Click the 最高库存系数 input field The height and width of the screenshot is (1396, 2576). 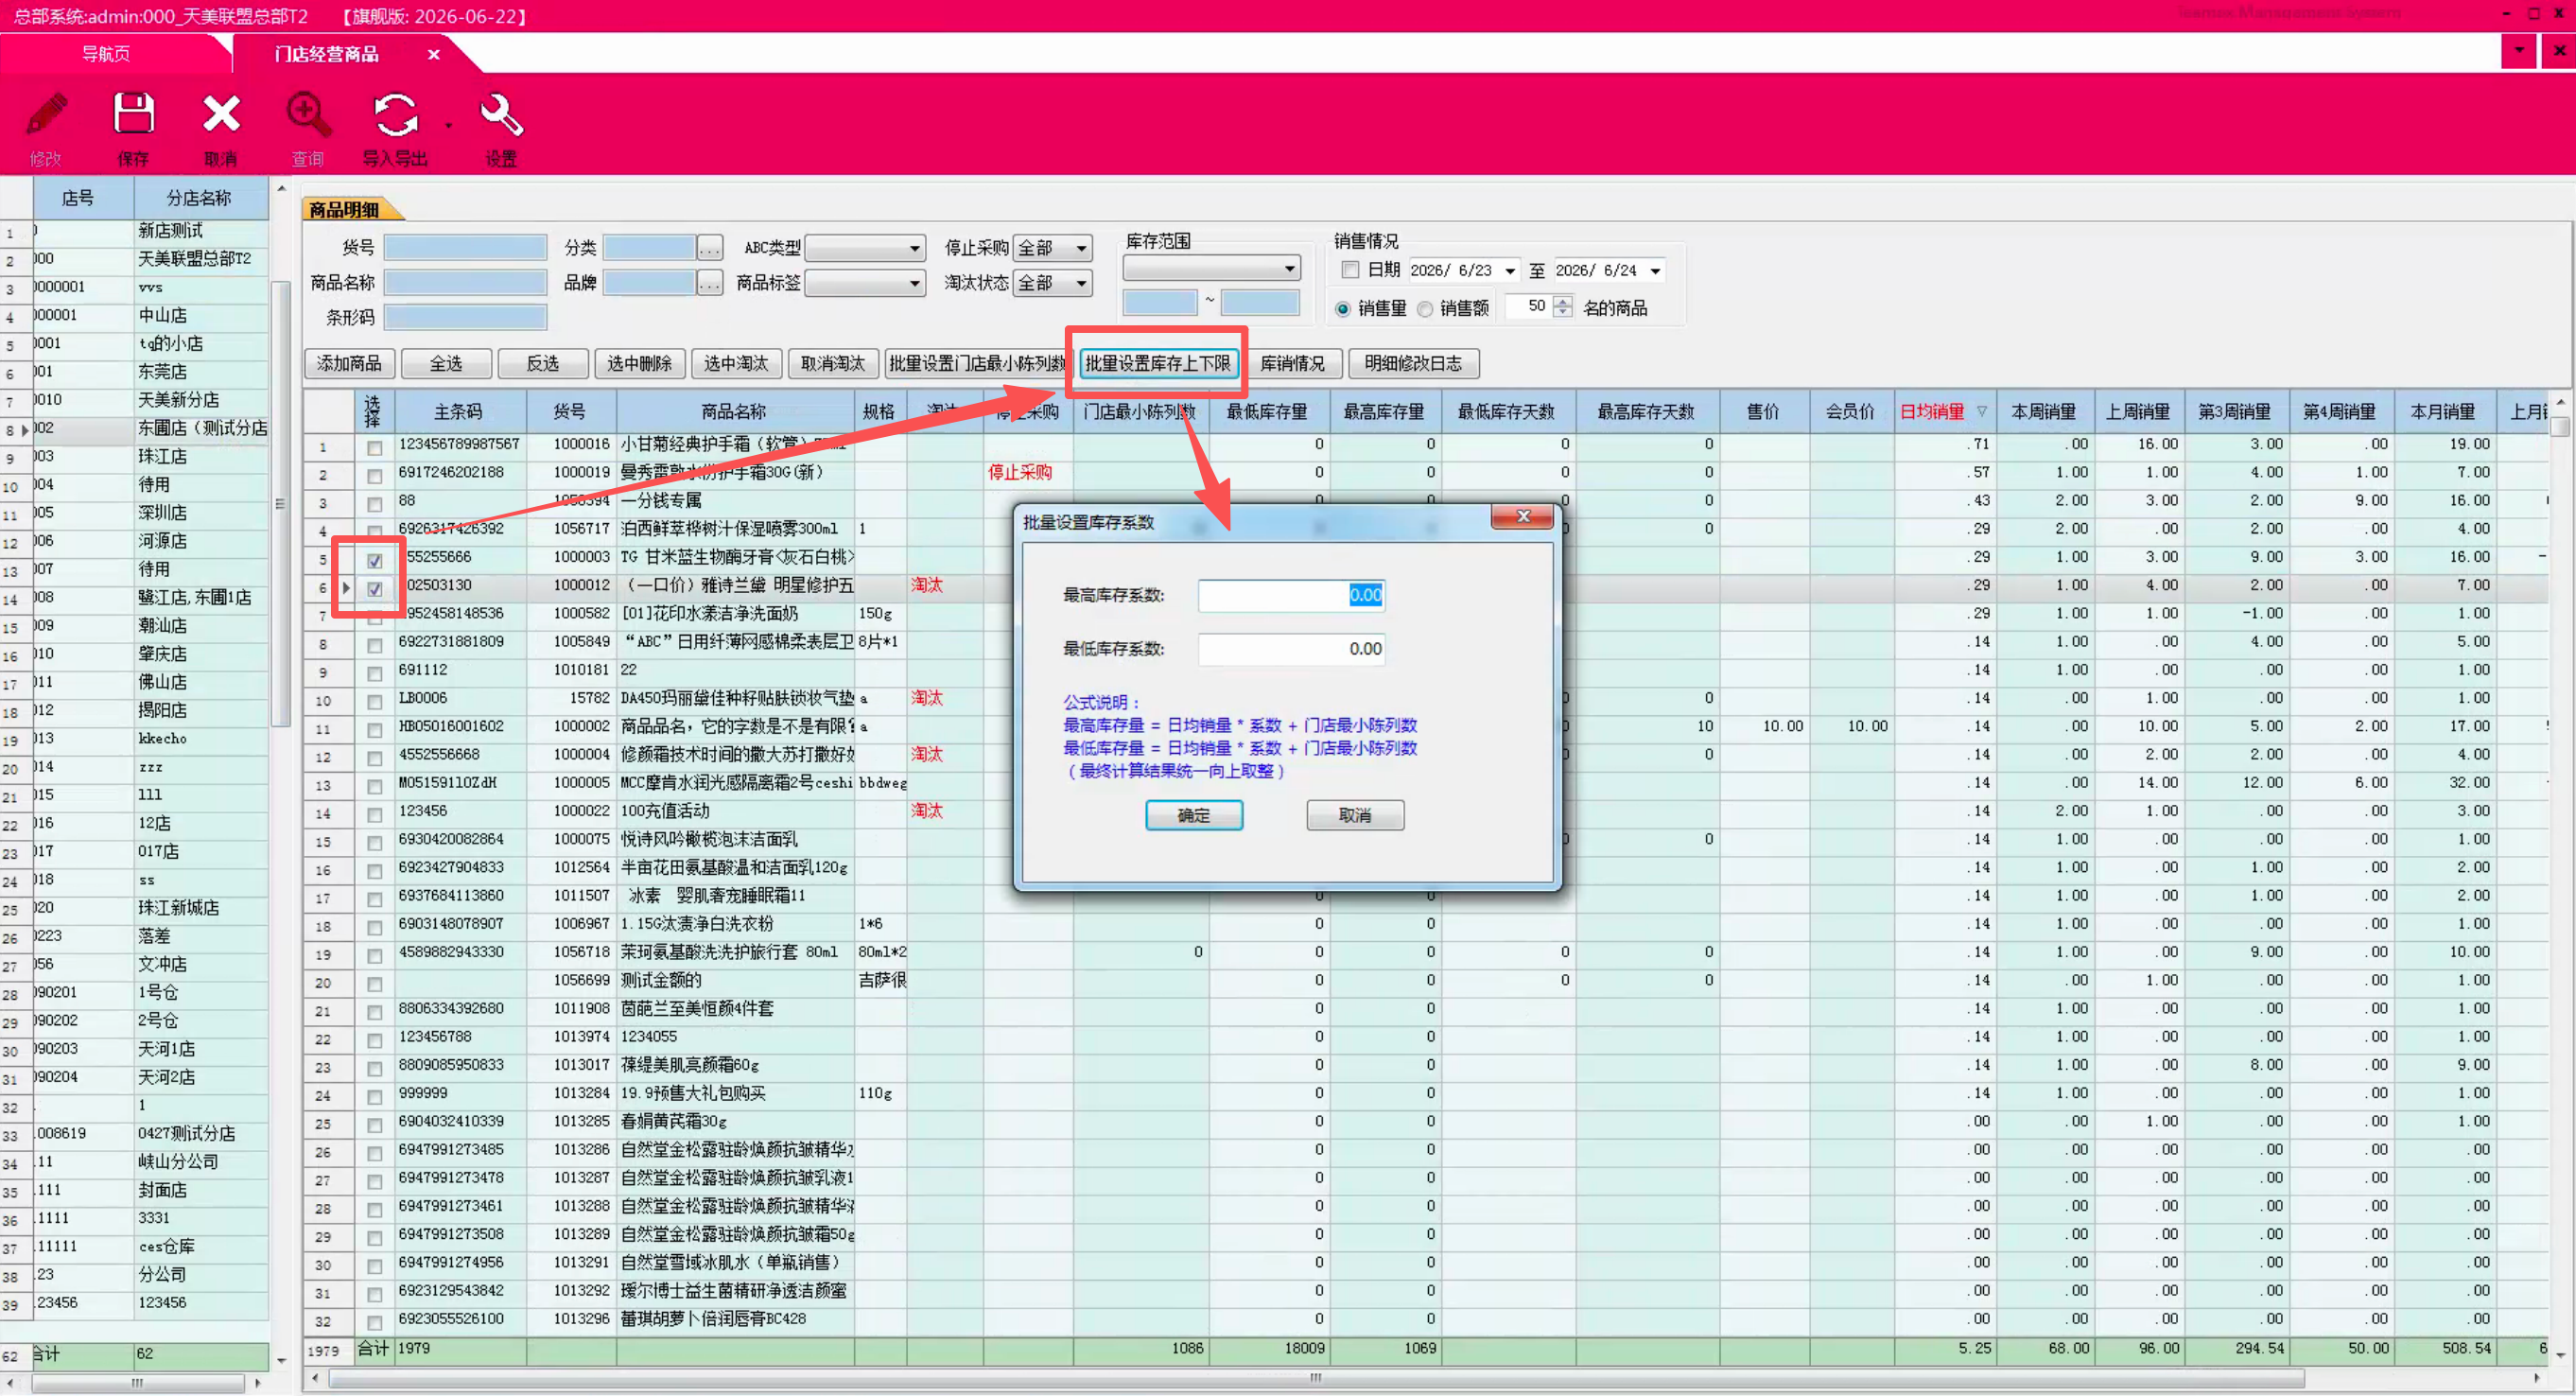1291,595
